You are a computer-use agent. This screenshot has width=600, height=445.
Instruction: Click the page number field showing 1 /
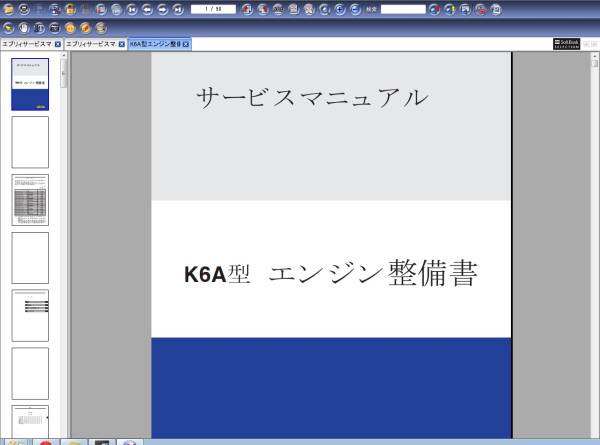[213, 9]
